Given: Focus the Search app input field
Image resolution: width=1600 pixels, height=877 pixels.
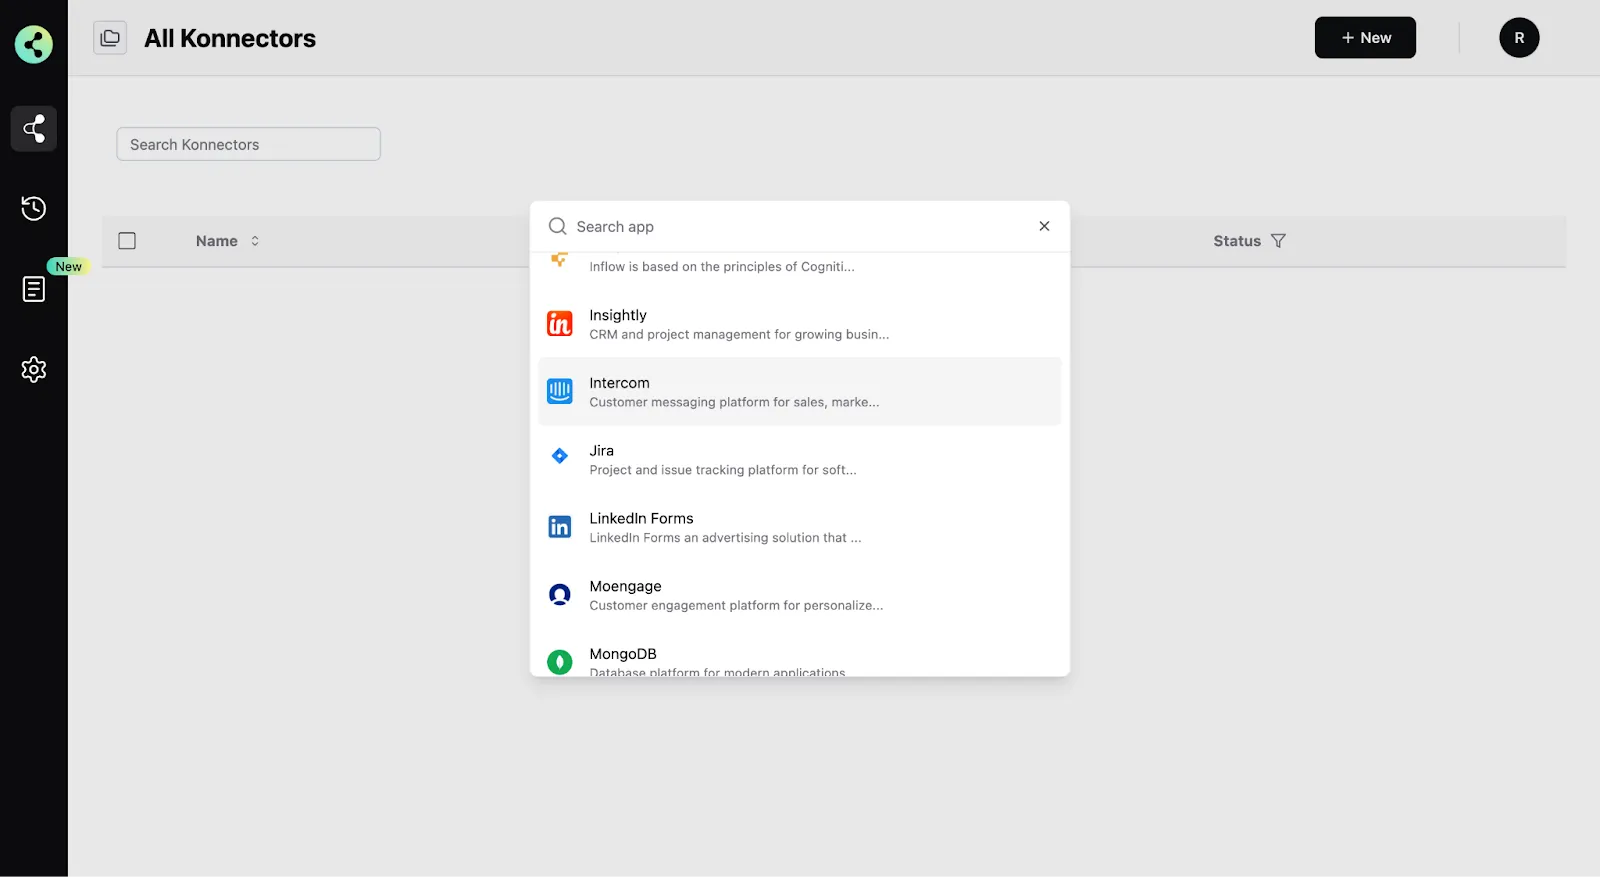Looking at the screenshot, I should point(800,227).
